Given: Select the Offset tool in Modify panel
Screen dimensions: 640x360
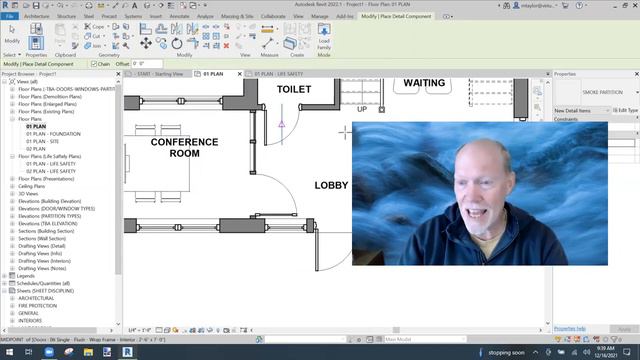Looking at the screenshot, I should tap(161, 29).
